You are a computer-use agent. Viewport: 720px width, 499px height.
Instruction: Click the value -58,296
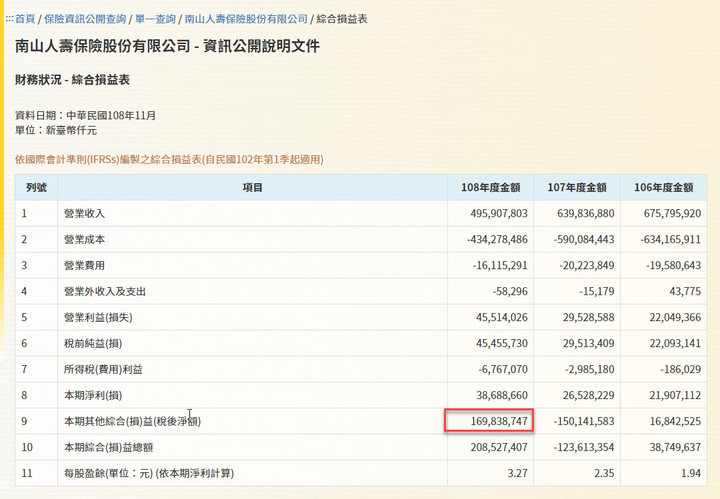pyautogui.click(x=510, y=292)
